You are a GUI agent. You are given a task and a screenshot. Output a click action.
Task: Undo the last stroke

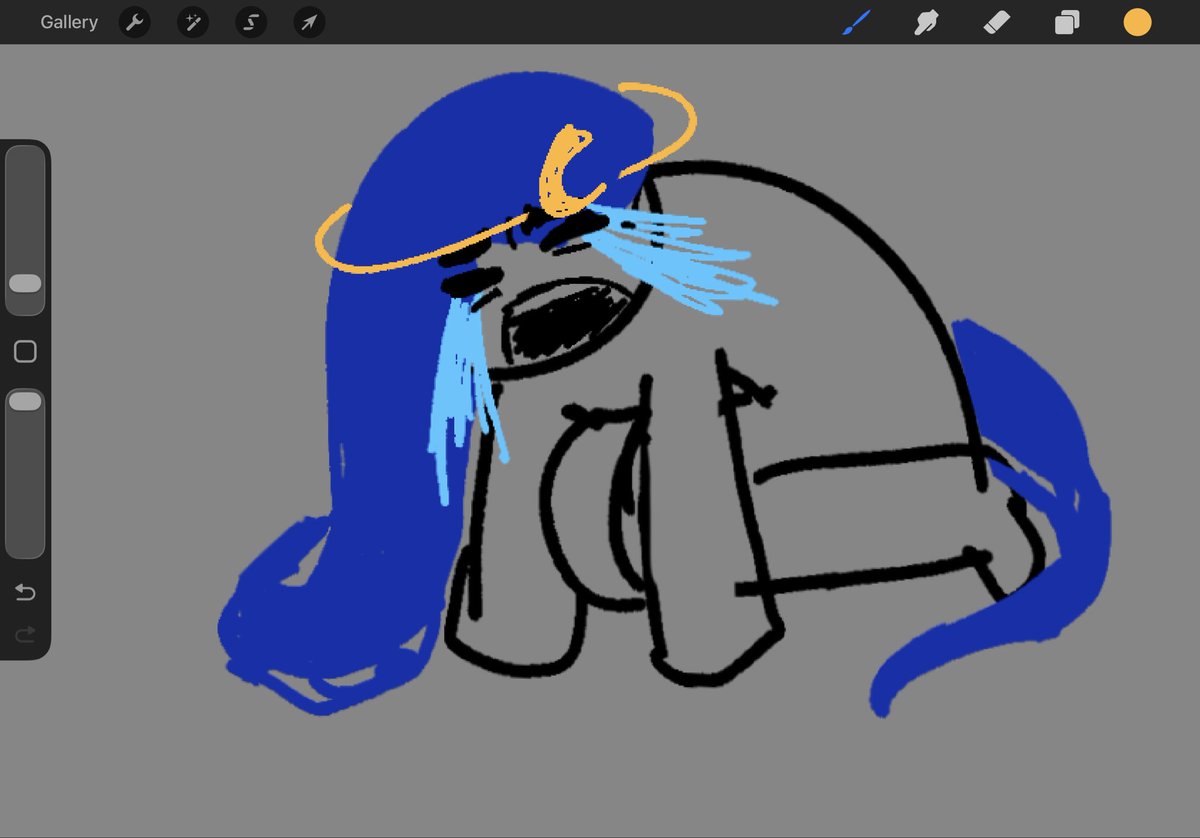click(25, 593)
